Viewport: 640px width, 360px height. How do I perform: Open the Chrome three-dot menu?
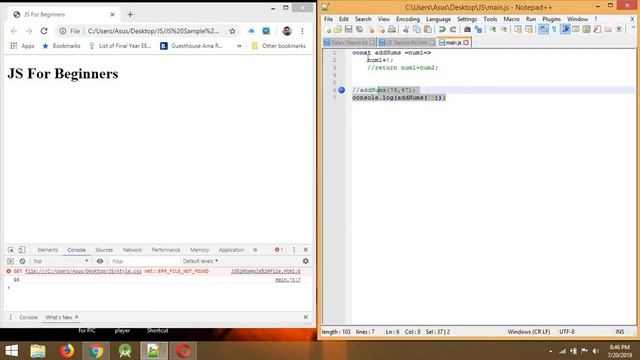(302, 31)
